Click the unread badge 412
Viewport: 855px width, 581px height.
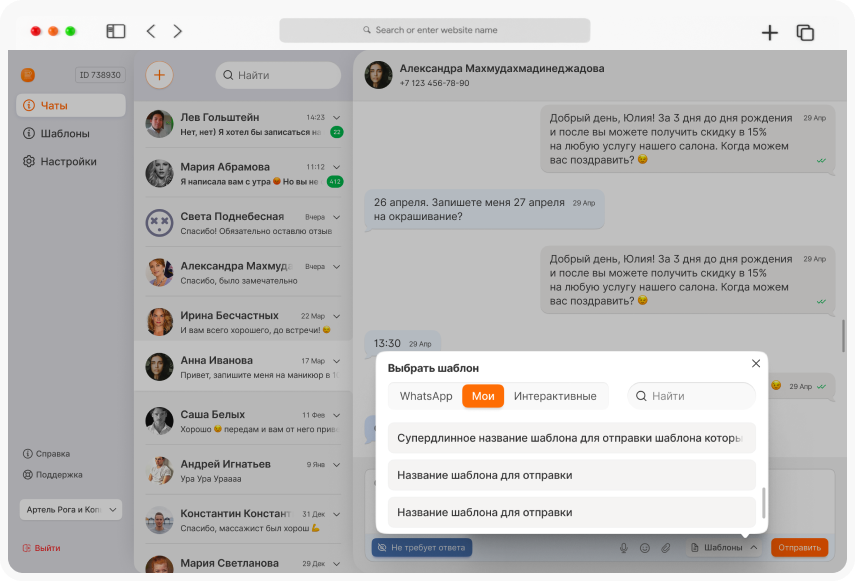tap(335, 181)
